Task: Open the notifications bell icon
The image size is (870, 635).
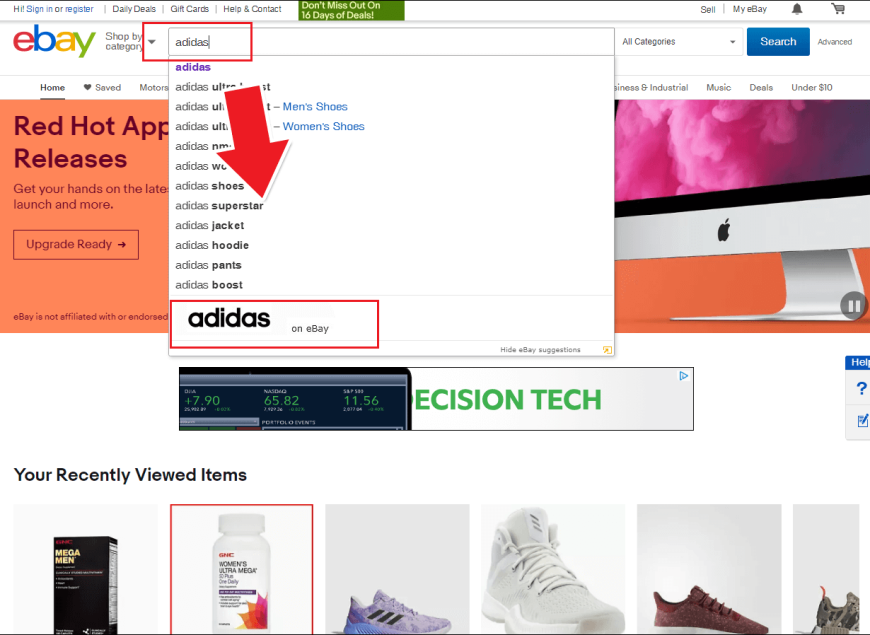Action: point(797,9)
